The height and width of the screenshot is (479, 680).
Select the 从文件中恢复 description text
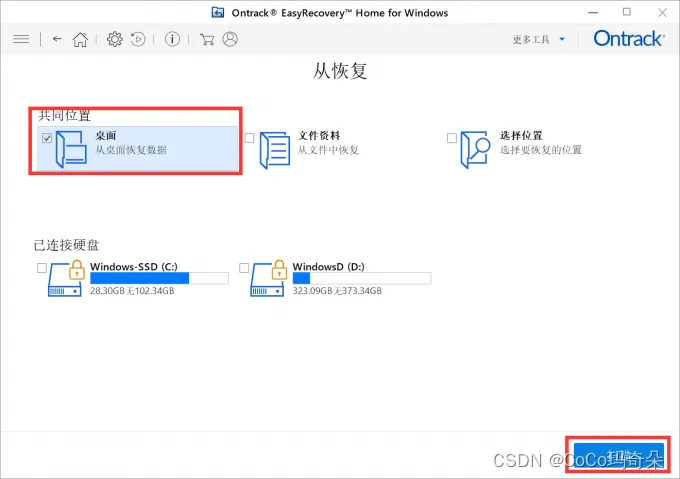pyautogui.click(x=328, y=150)
